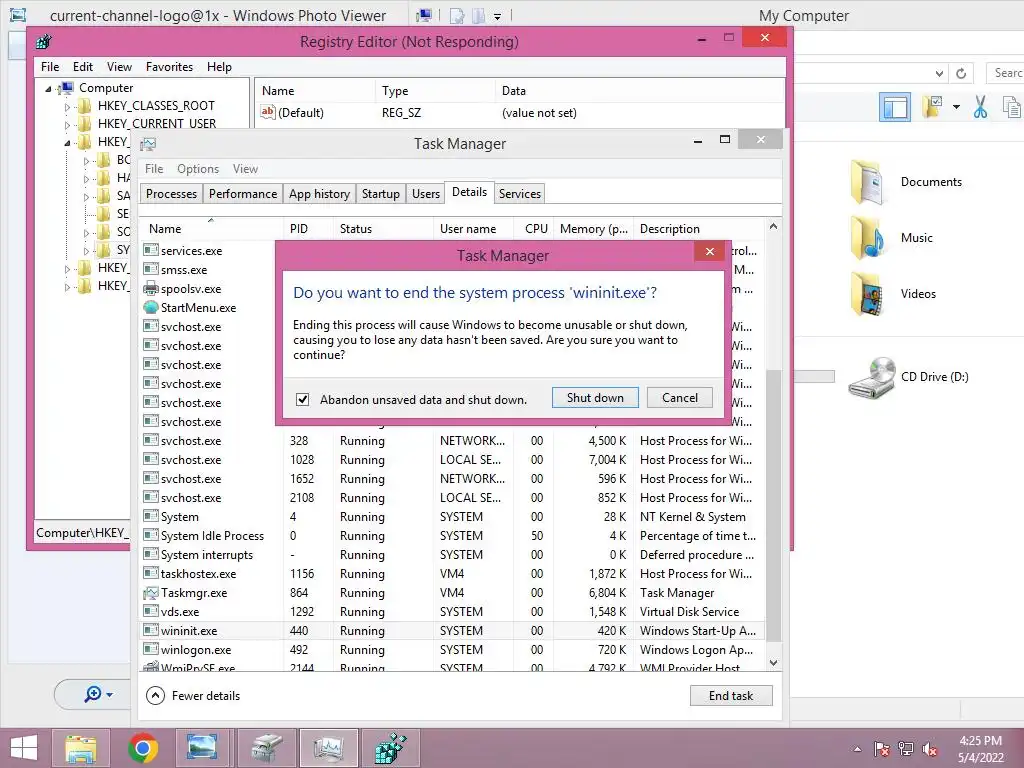Switch to Task Manager taskbar button

[328, 748]
